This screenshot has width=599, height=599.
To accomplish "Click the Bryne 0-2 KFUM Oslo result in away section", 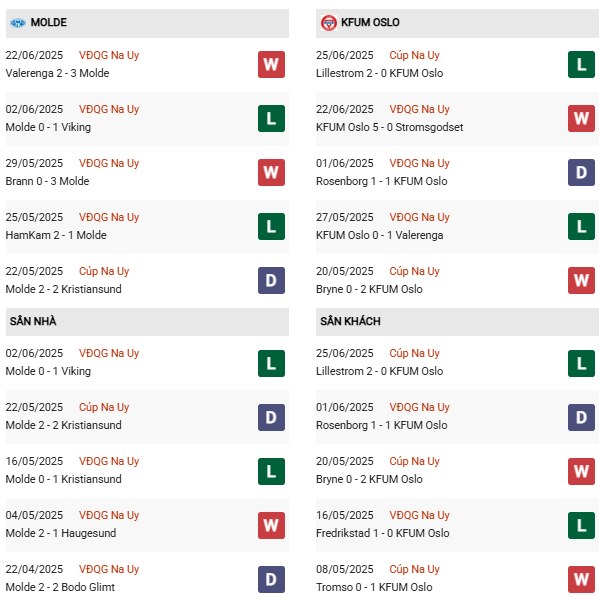I will click(369, 479).
